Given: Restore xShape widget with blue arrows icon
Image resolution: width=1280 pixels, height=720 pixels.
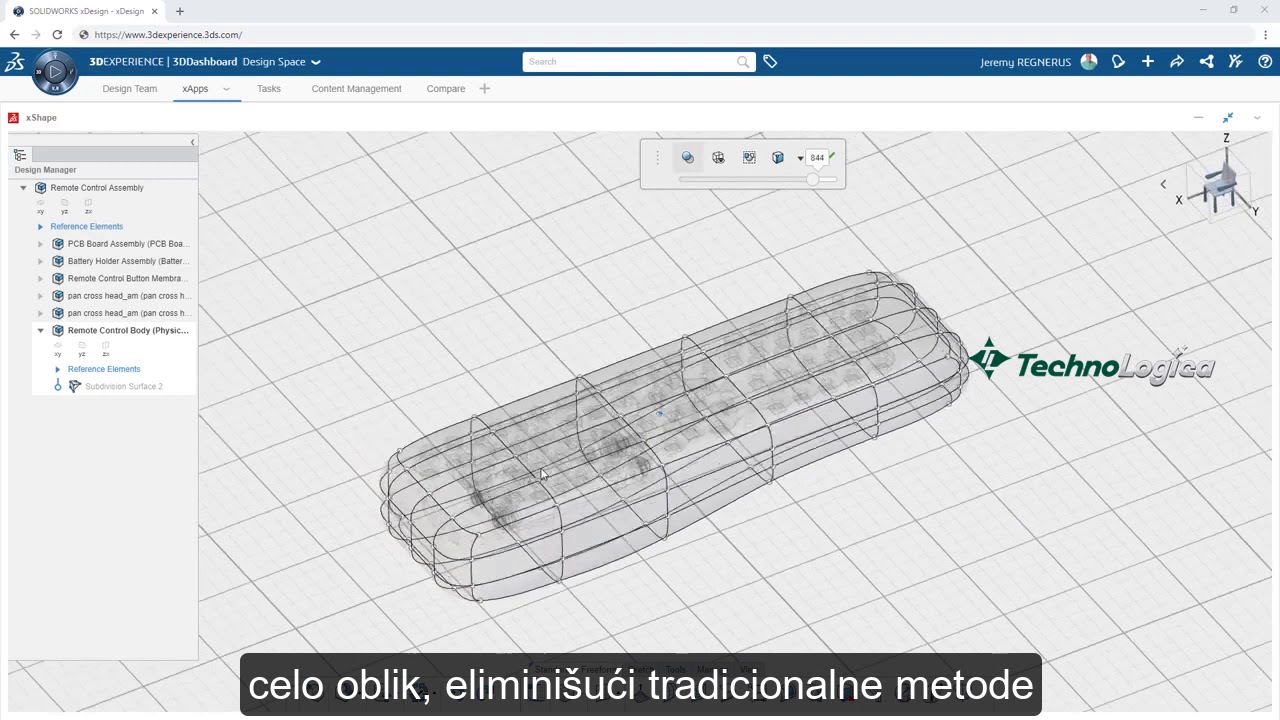Looking at the screenshot, I should click(x=1228, y=118).
